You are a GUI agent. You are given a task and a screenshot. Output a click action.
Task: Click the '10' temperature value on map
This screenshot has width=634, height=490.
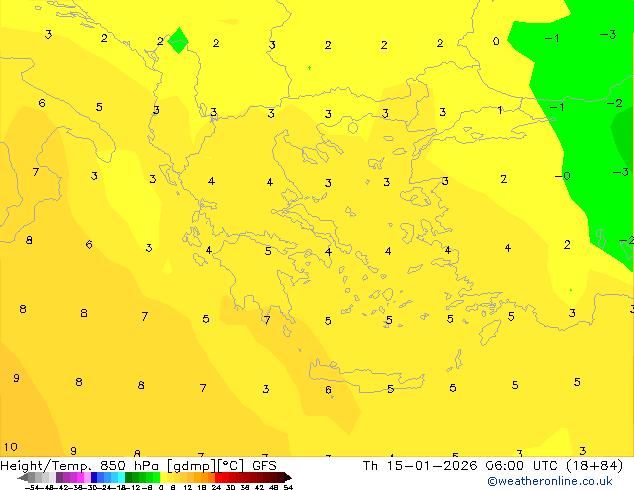pos(11,447)
